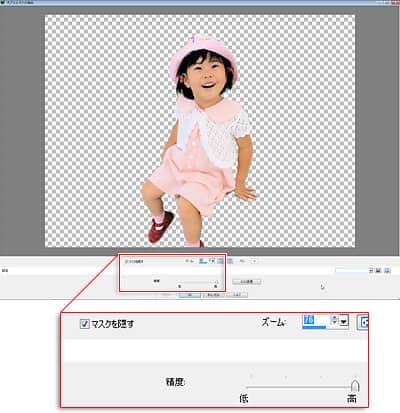
Task: Click the rightmost icon next to save preset
Action: 387,270
